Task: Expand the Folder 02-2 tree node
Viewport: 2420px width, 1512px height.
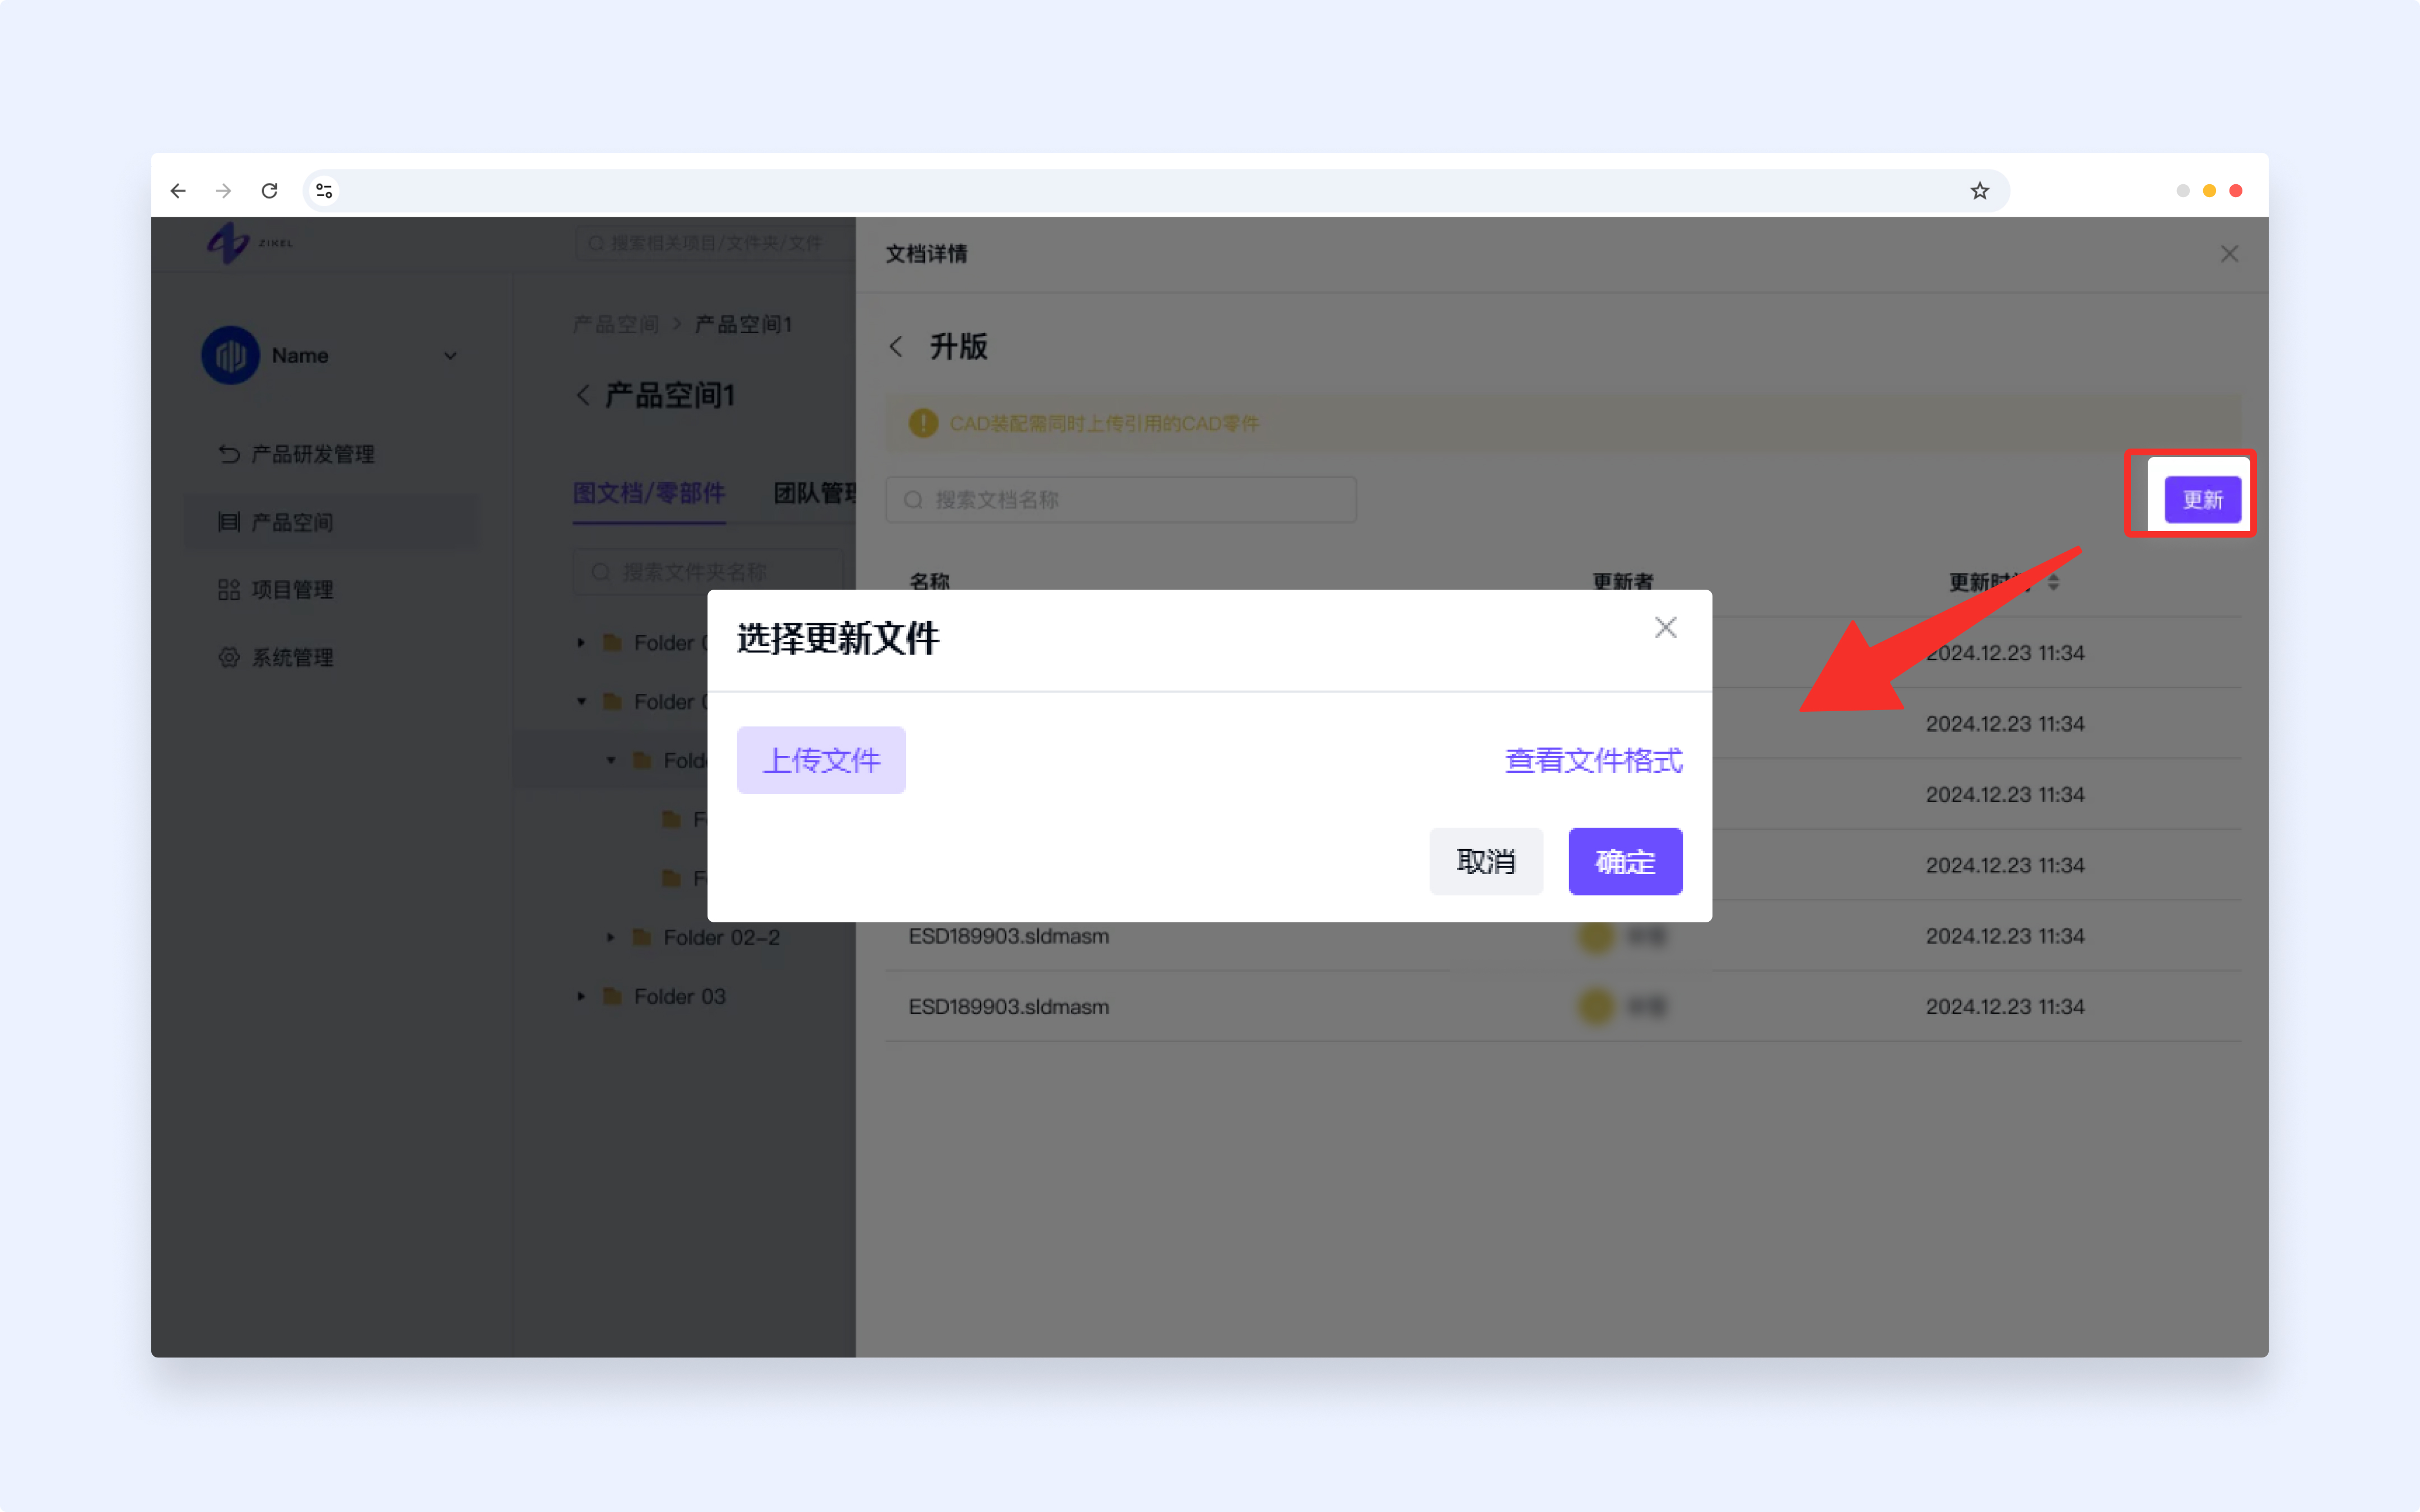Action: tap(611, 938)
